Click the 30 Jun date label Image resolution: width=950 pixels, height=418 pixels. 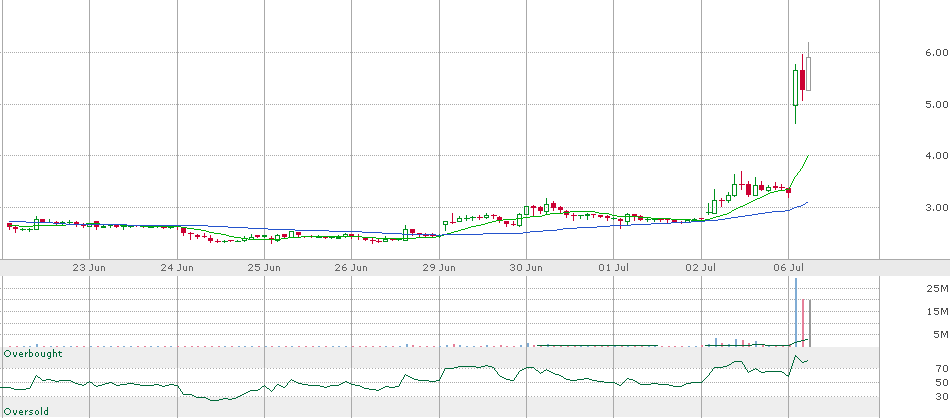coord(526,267)
